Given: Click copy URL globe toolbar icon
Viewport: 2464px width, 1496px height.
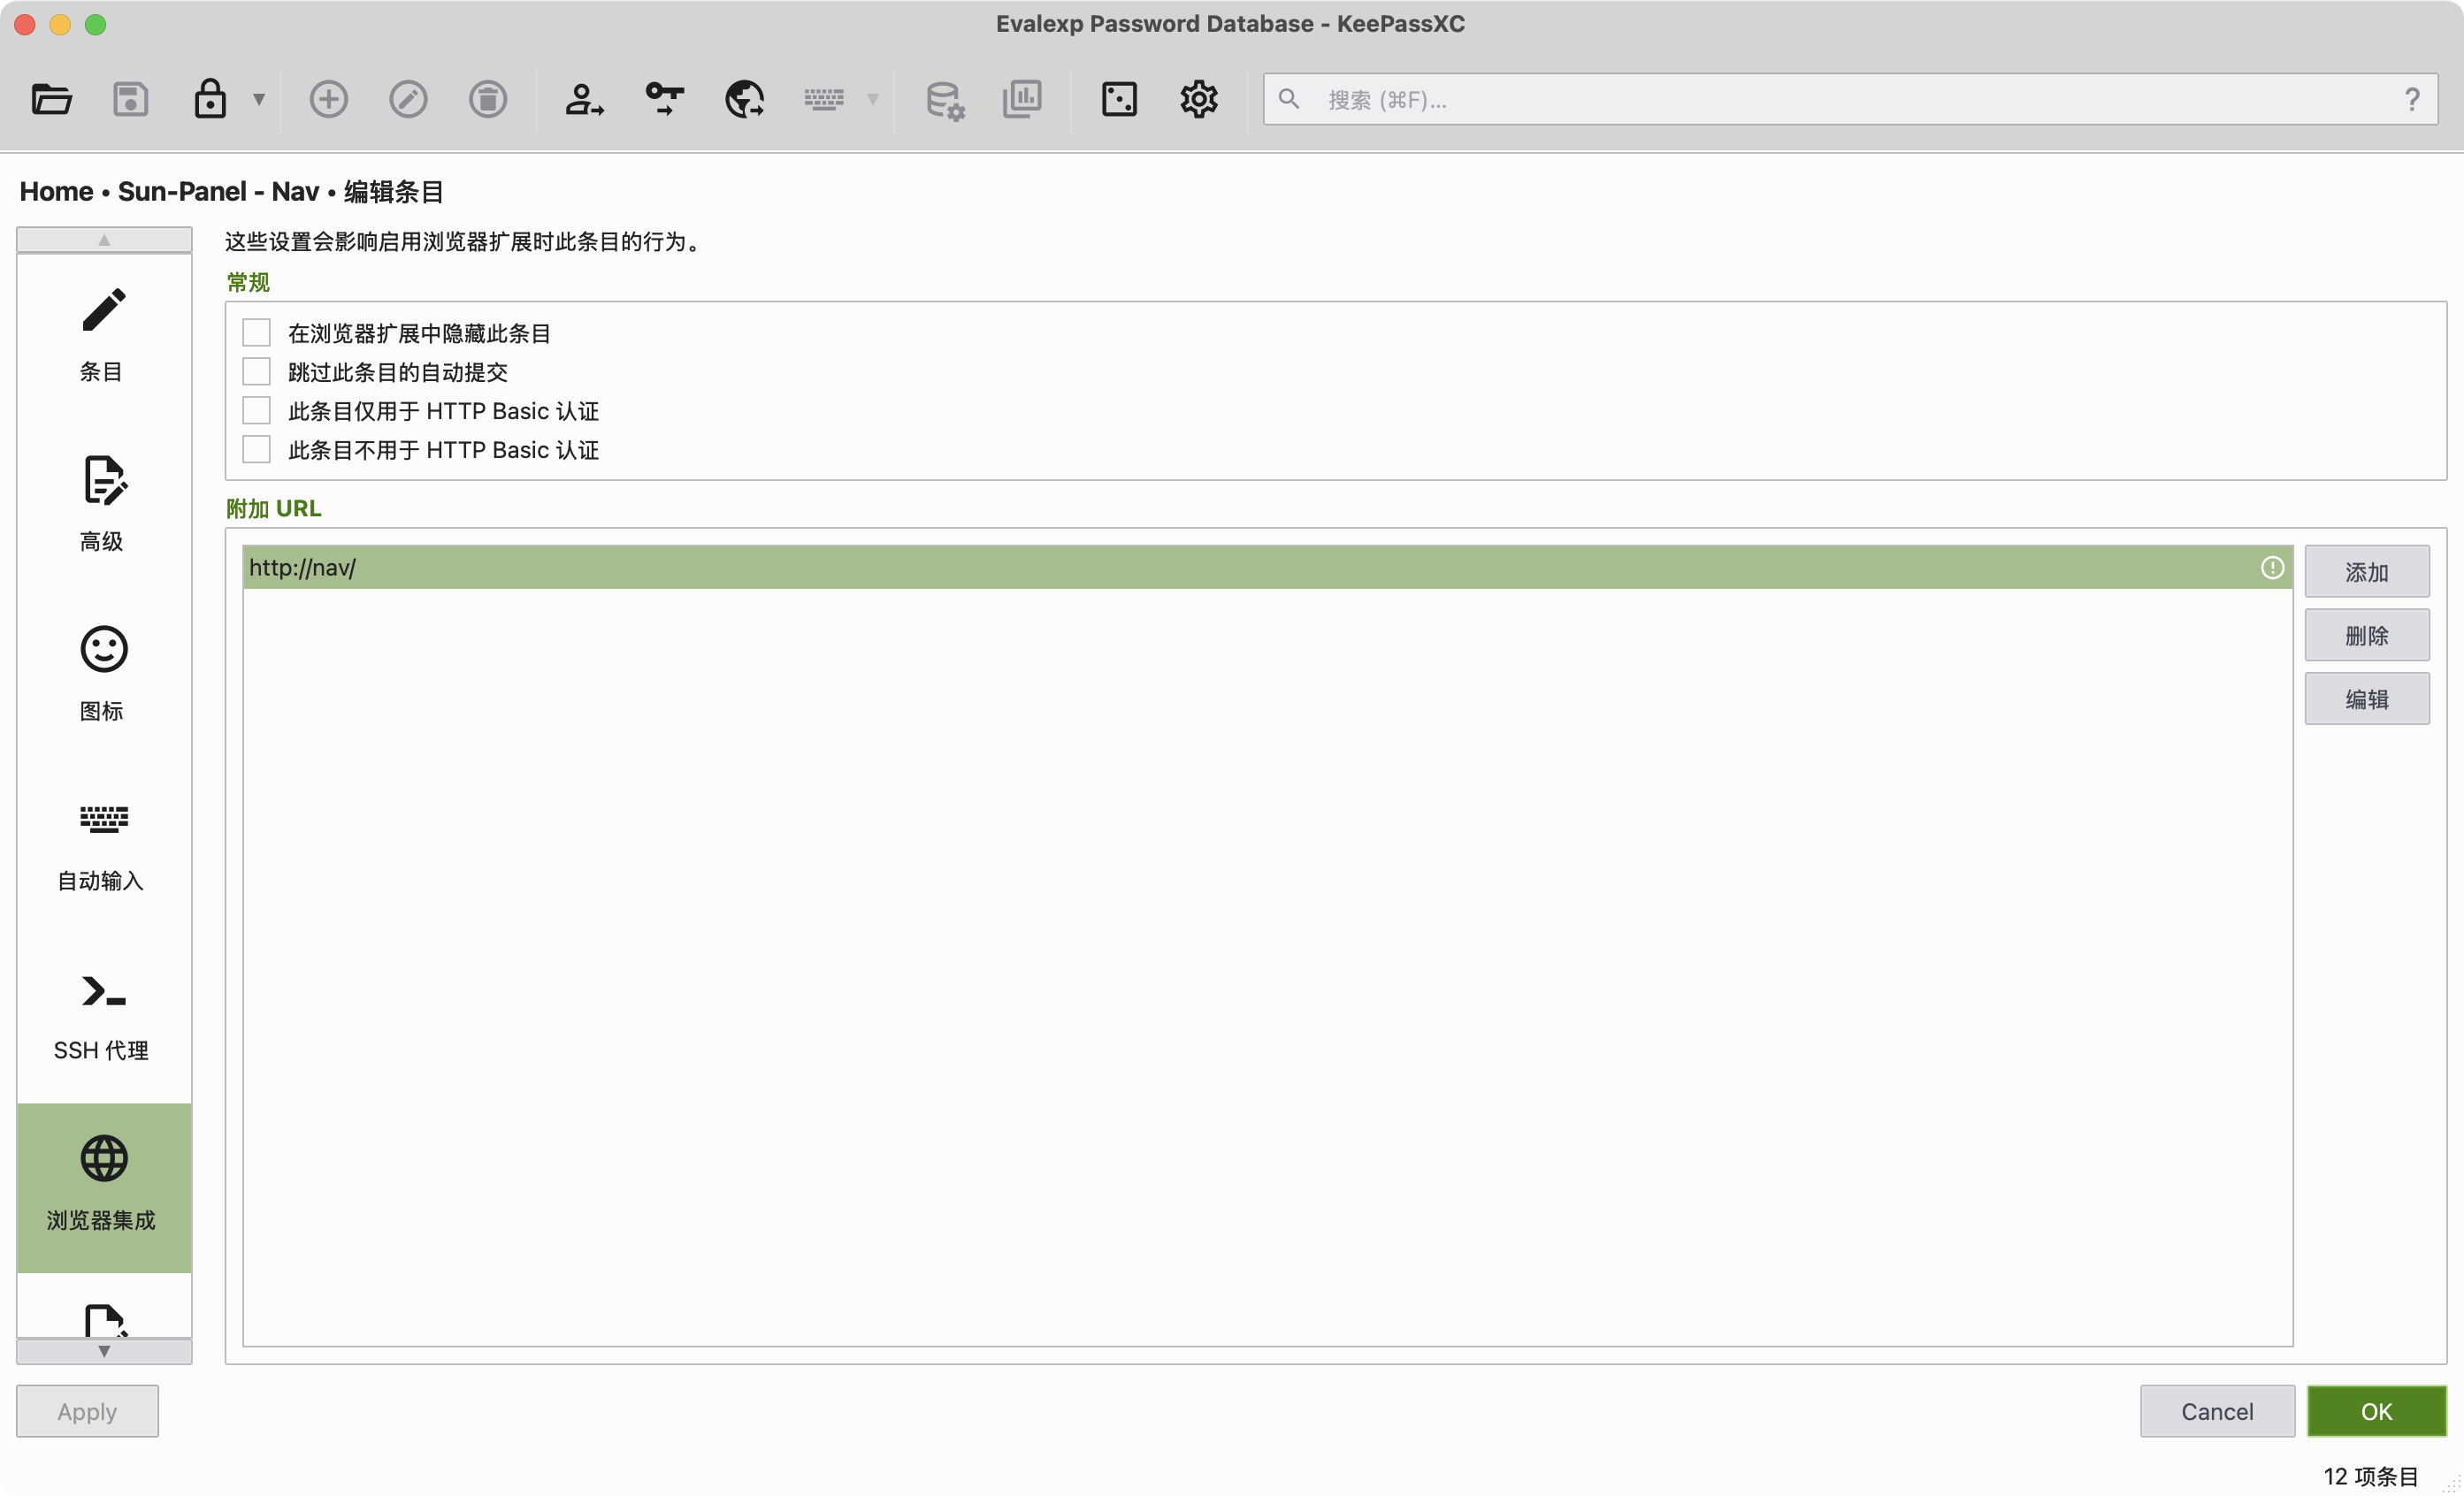Looking at the screenshot, I should point(744,99).
